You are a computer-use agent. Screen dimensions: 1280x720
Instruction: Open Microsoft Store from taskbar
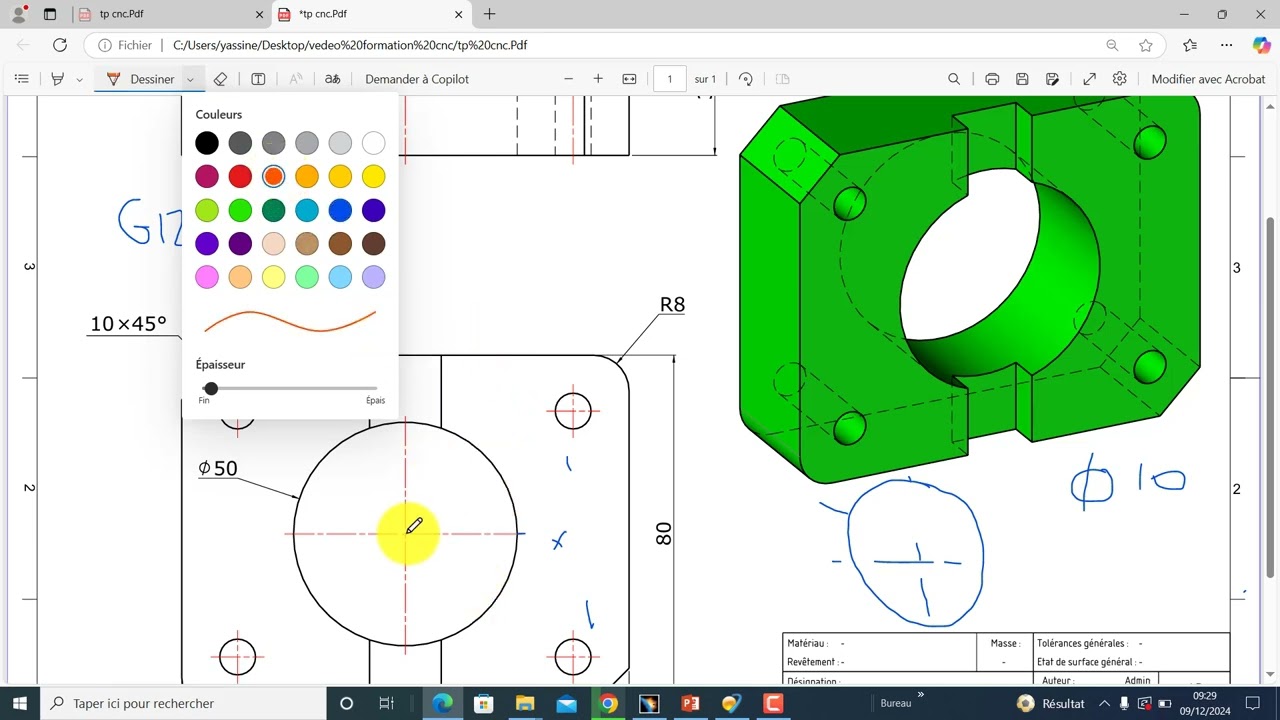tap(484, 703)
